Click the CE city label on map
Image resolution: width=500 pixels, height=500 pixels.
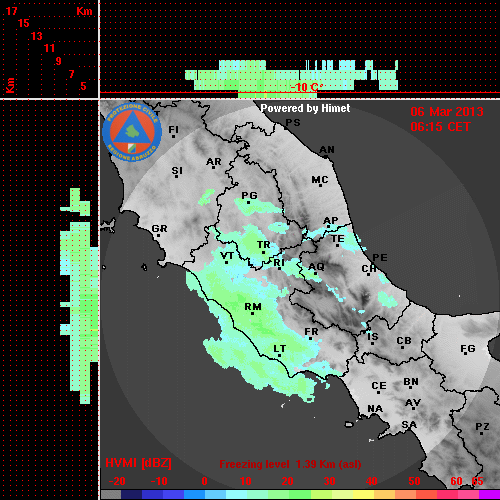(x=379, y=386)
